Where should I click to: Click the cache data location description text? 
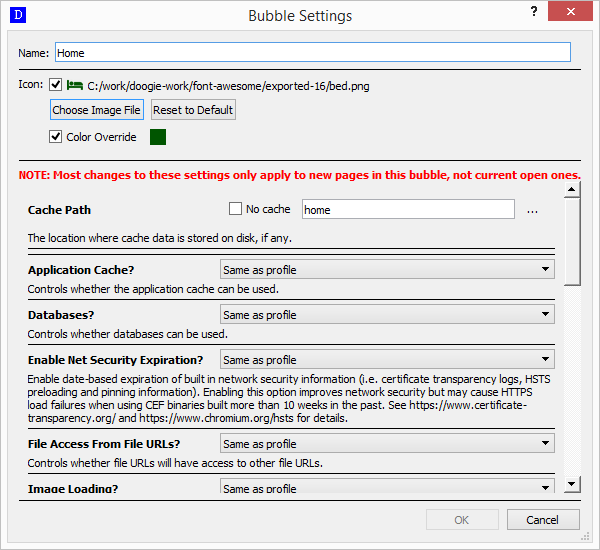pos(160,238)
